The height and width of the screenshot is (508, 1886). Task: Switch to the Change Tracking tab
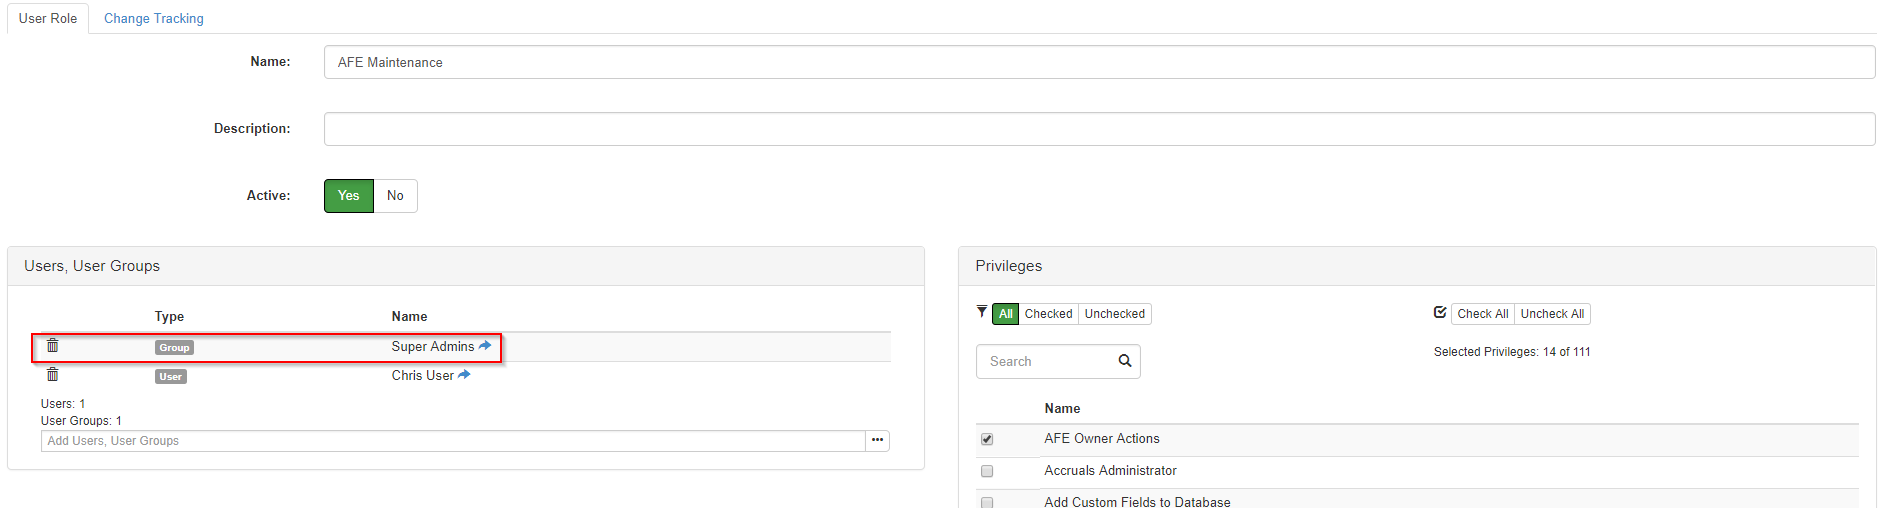point(154,18)
